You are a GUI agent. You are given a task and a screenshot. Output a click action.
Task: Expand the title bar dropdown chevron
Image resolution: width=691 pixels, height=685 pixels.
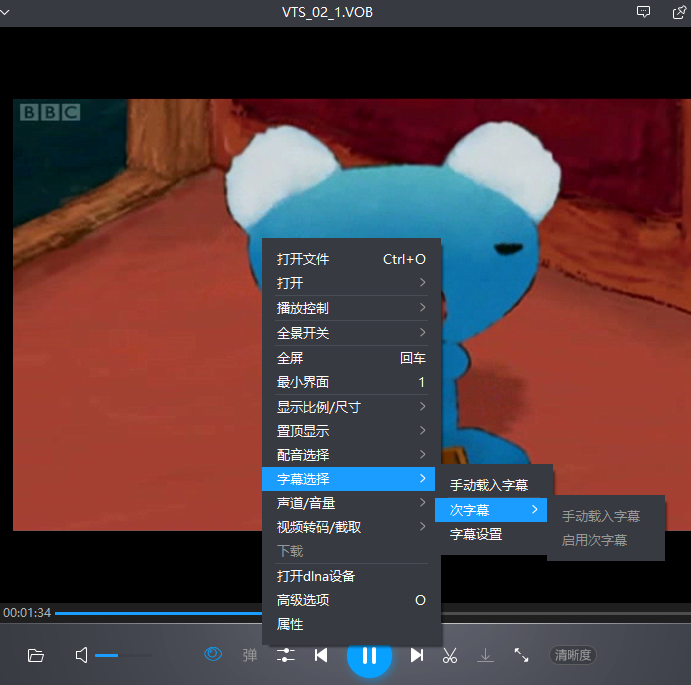tap(5, 12)
